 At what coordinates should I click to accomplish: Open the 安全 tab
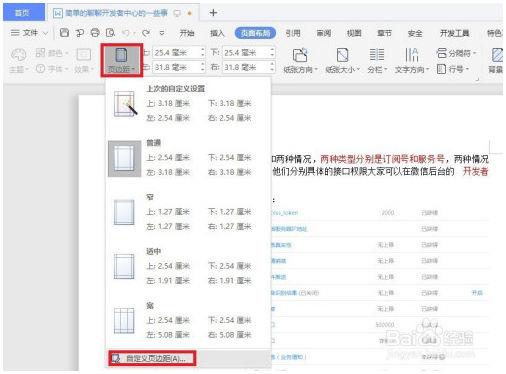coord(415,33)
